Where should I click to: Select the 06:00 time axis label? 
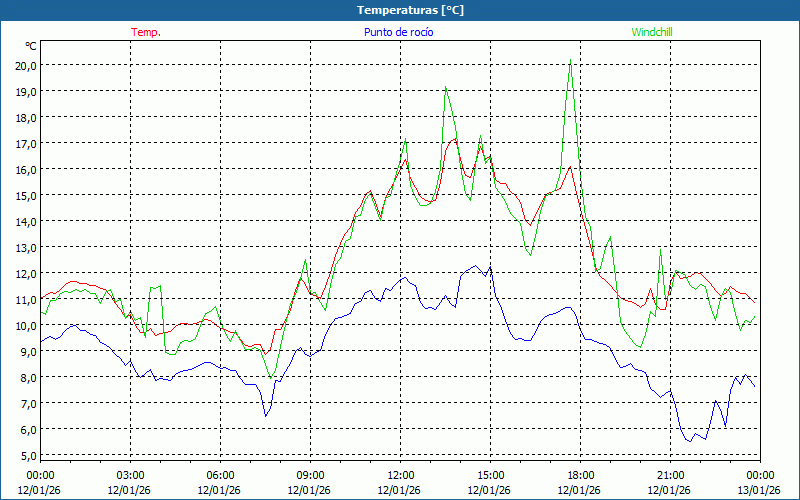click(x=220, y=475)
